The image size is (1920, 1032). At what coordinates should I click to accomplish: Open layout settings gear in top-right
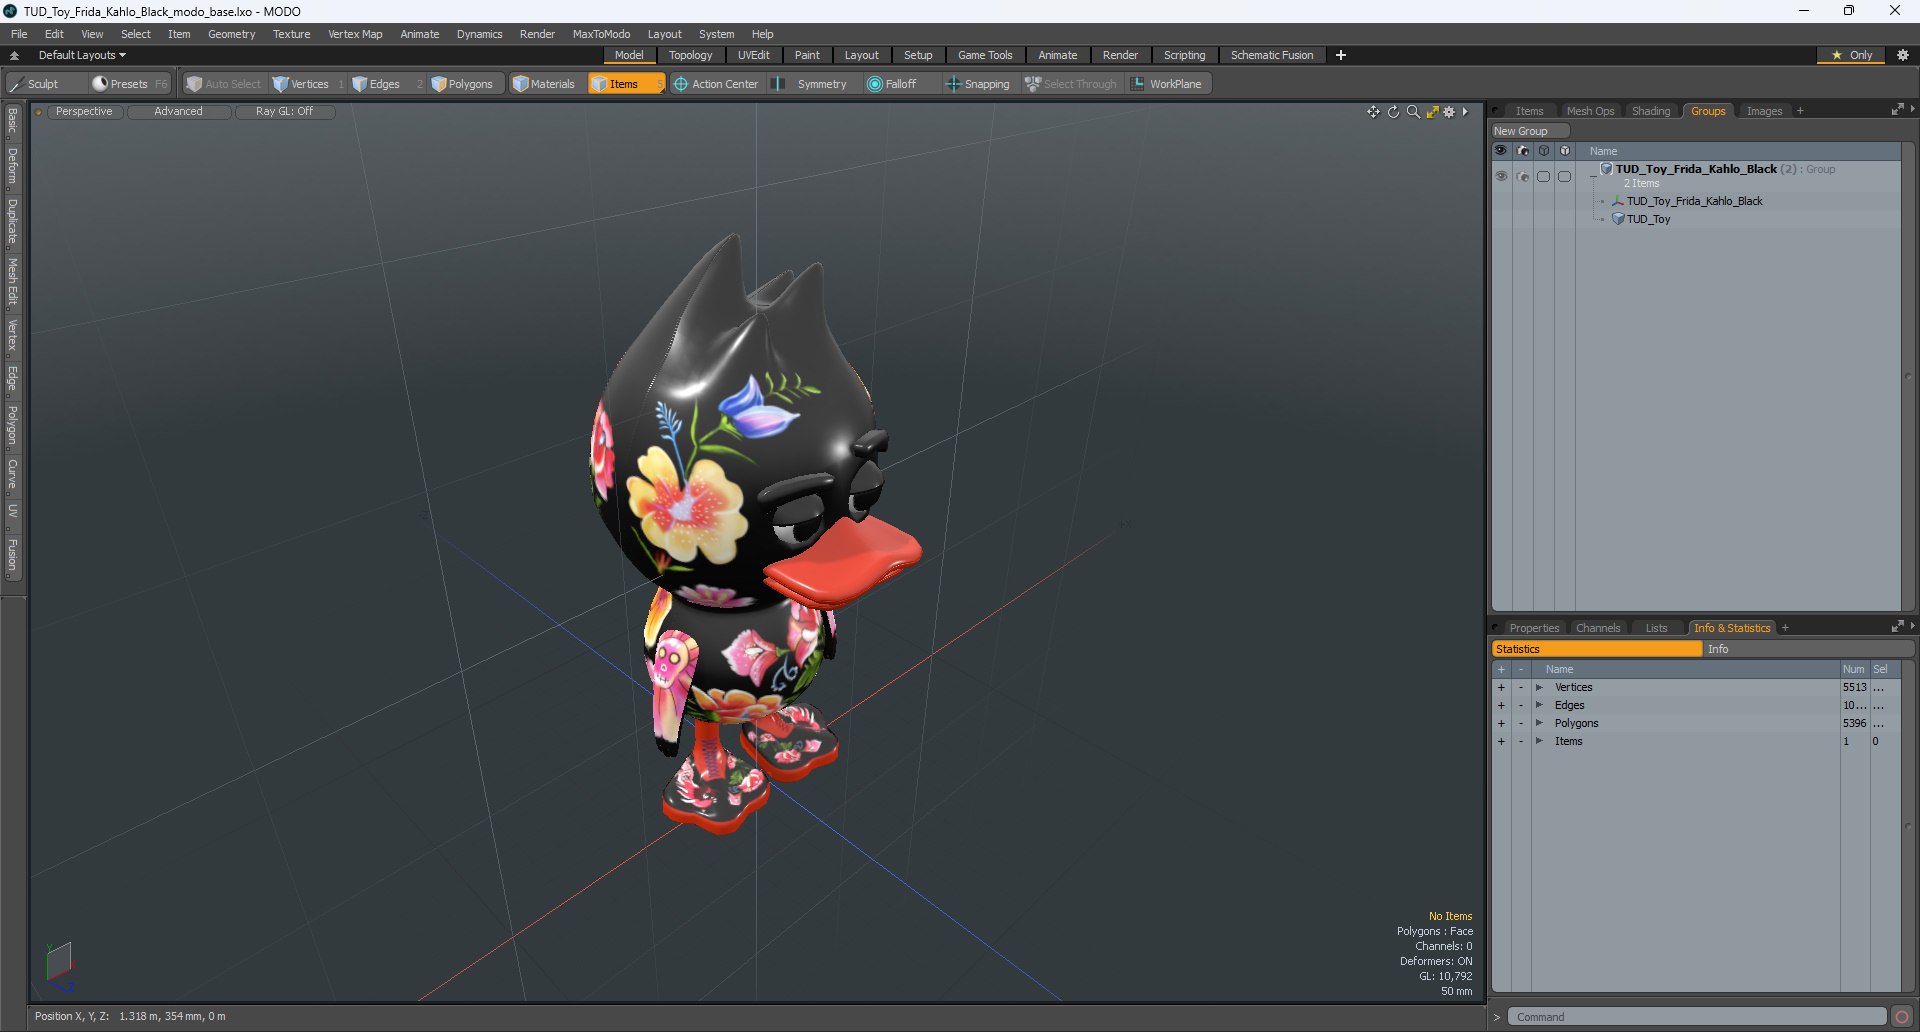1902,55
